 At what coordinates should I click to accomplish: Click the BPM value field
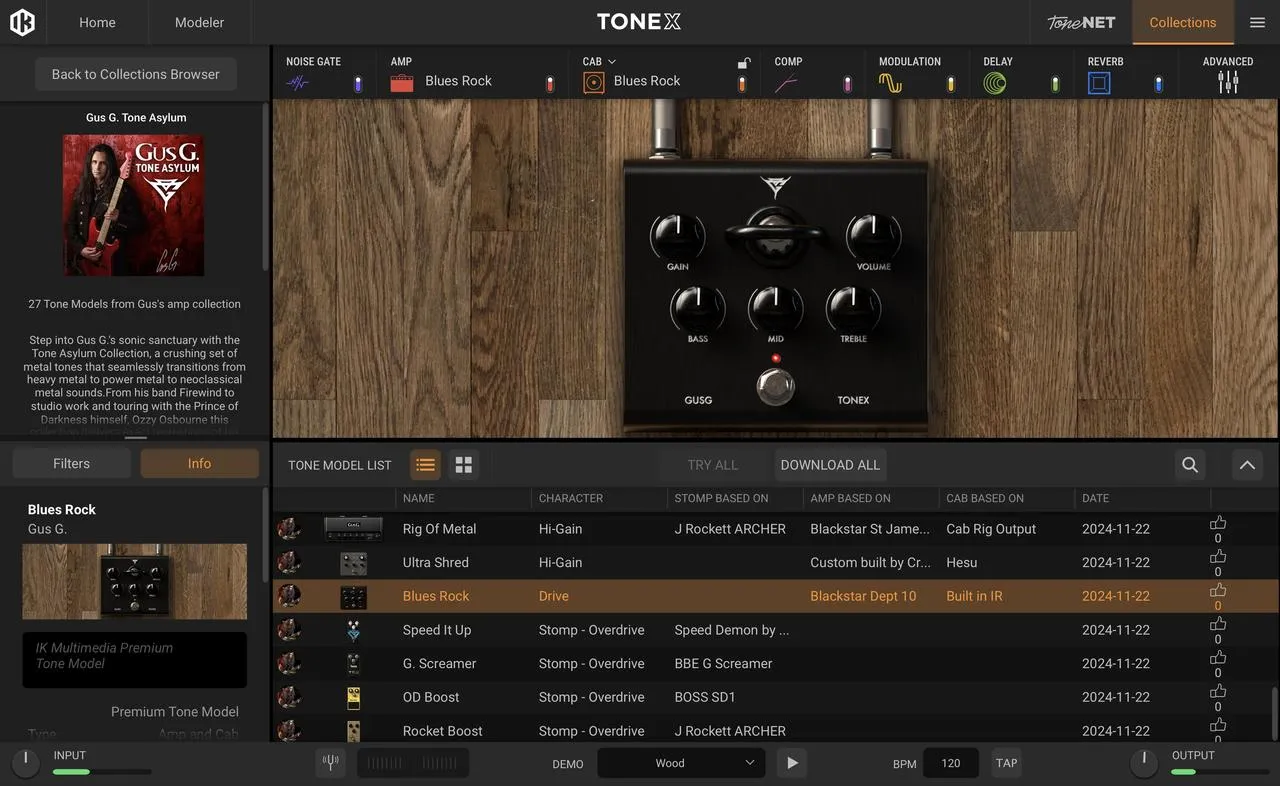pyautogui.click(x=951, y=763)
